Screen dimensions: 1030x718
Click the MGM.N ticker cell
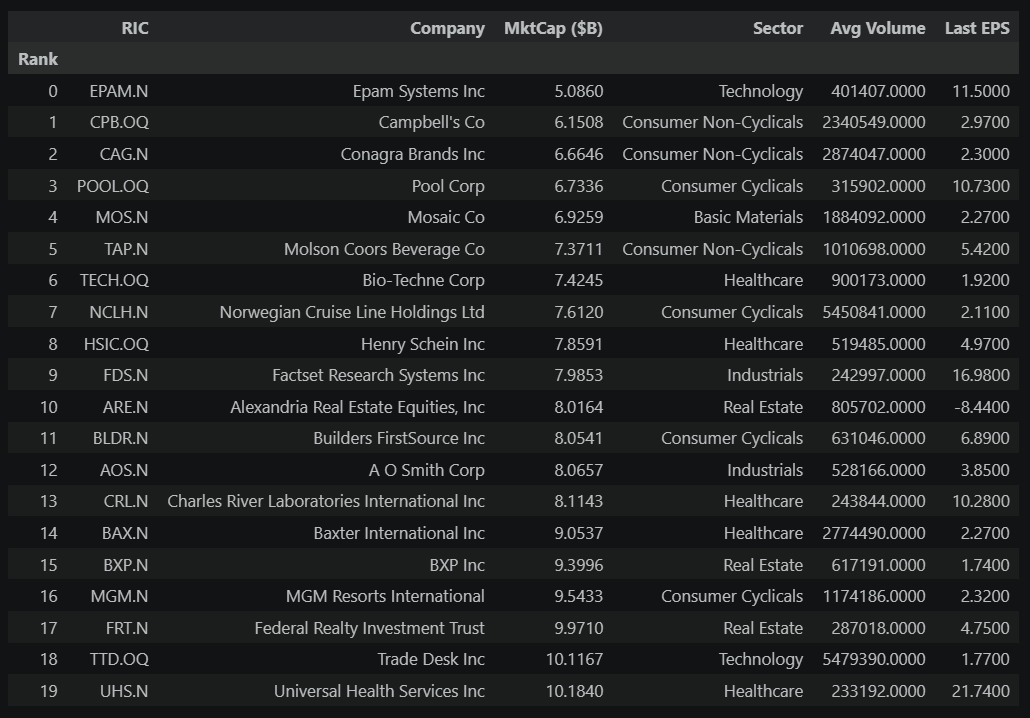click(120, 596)
